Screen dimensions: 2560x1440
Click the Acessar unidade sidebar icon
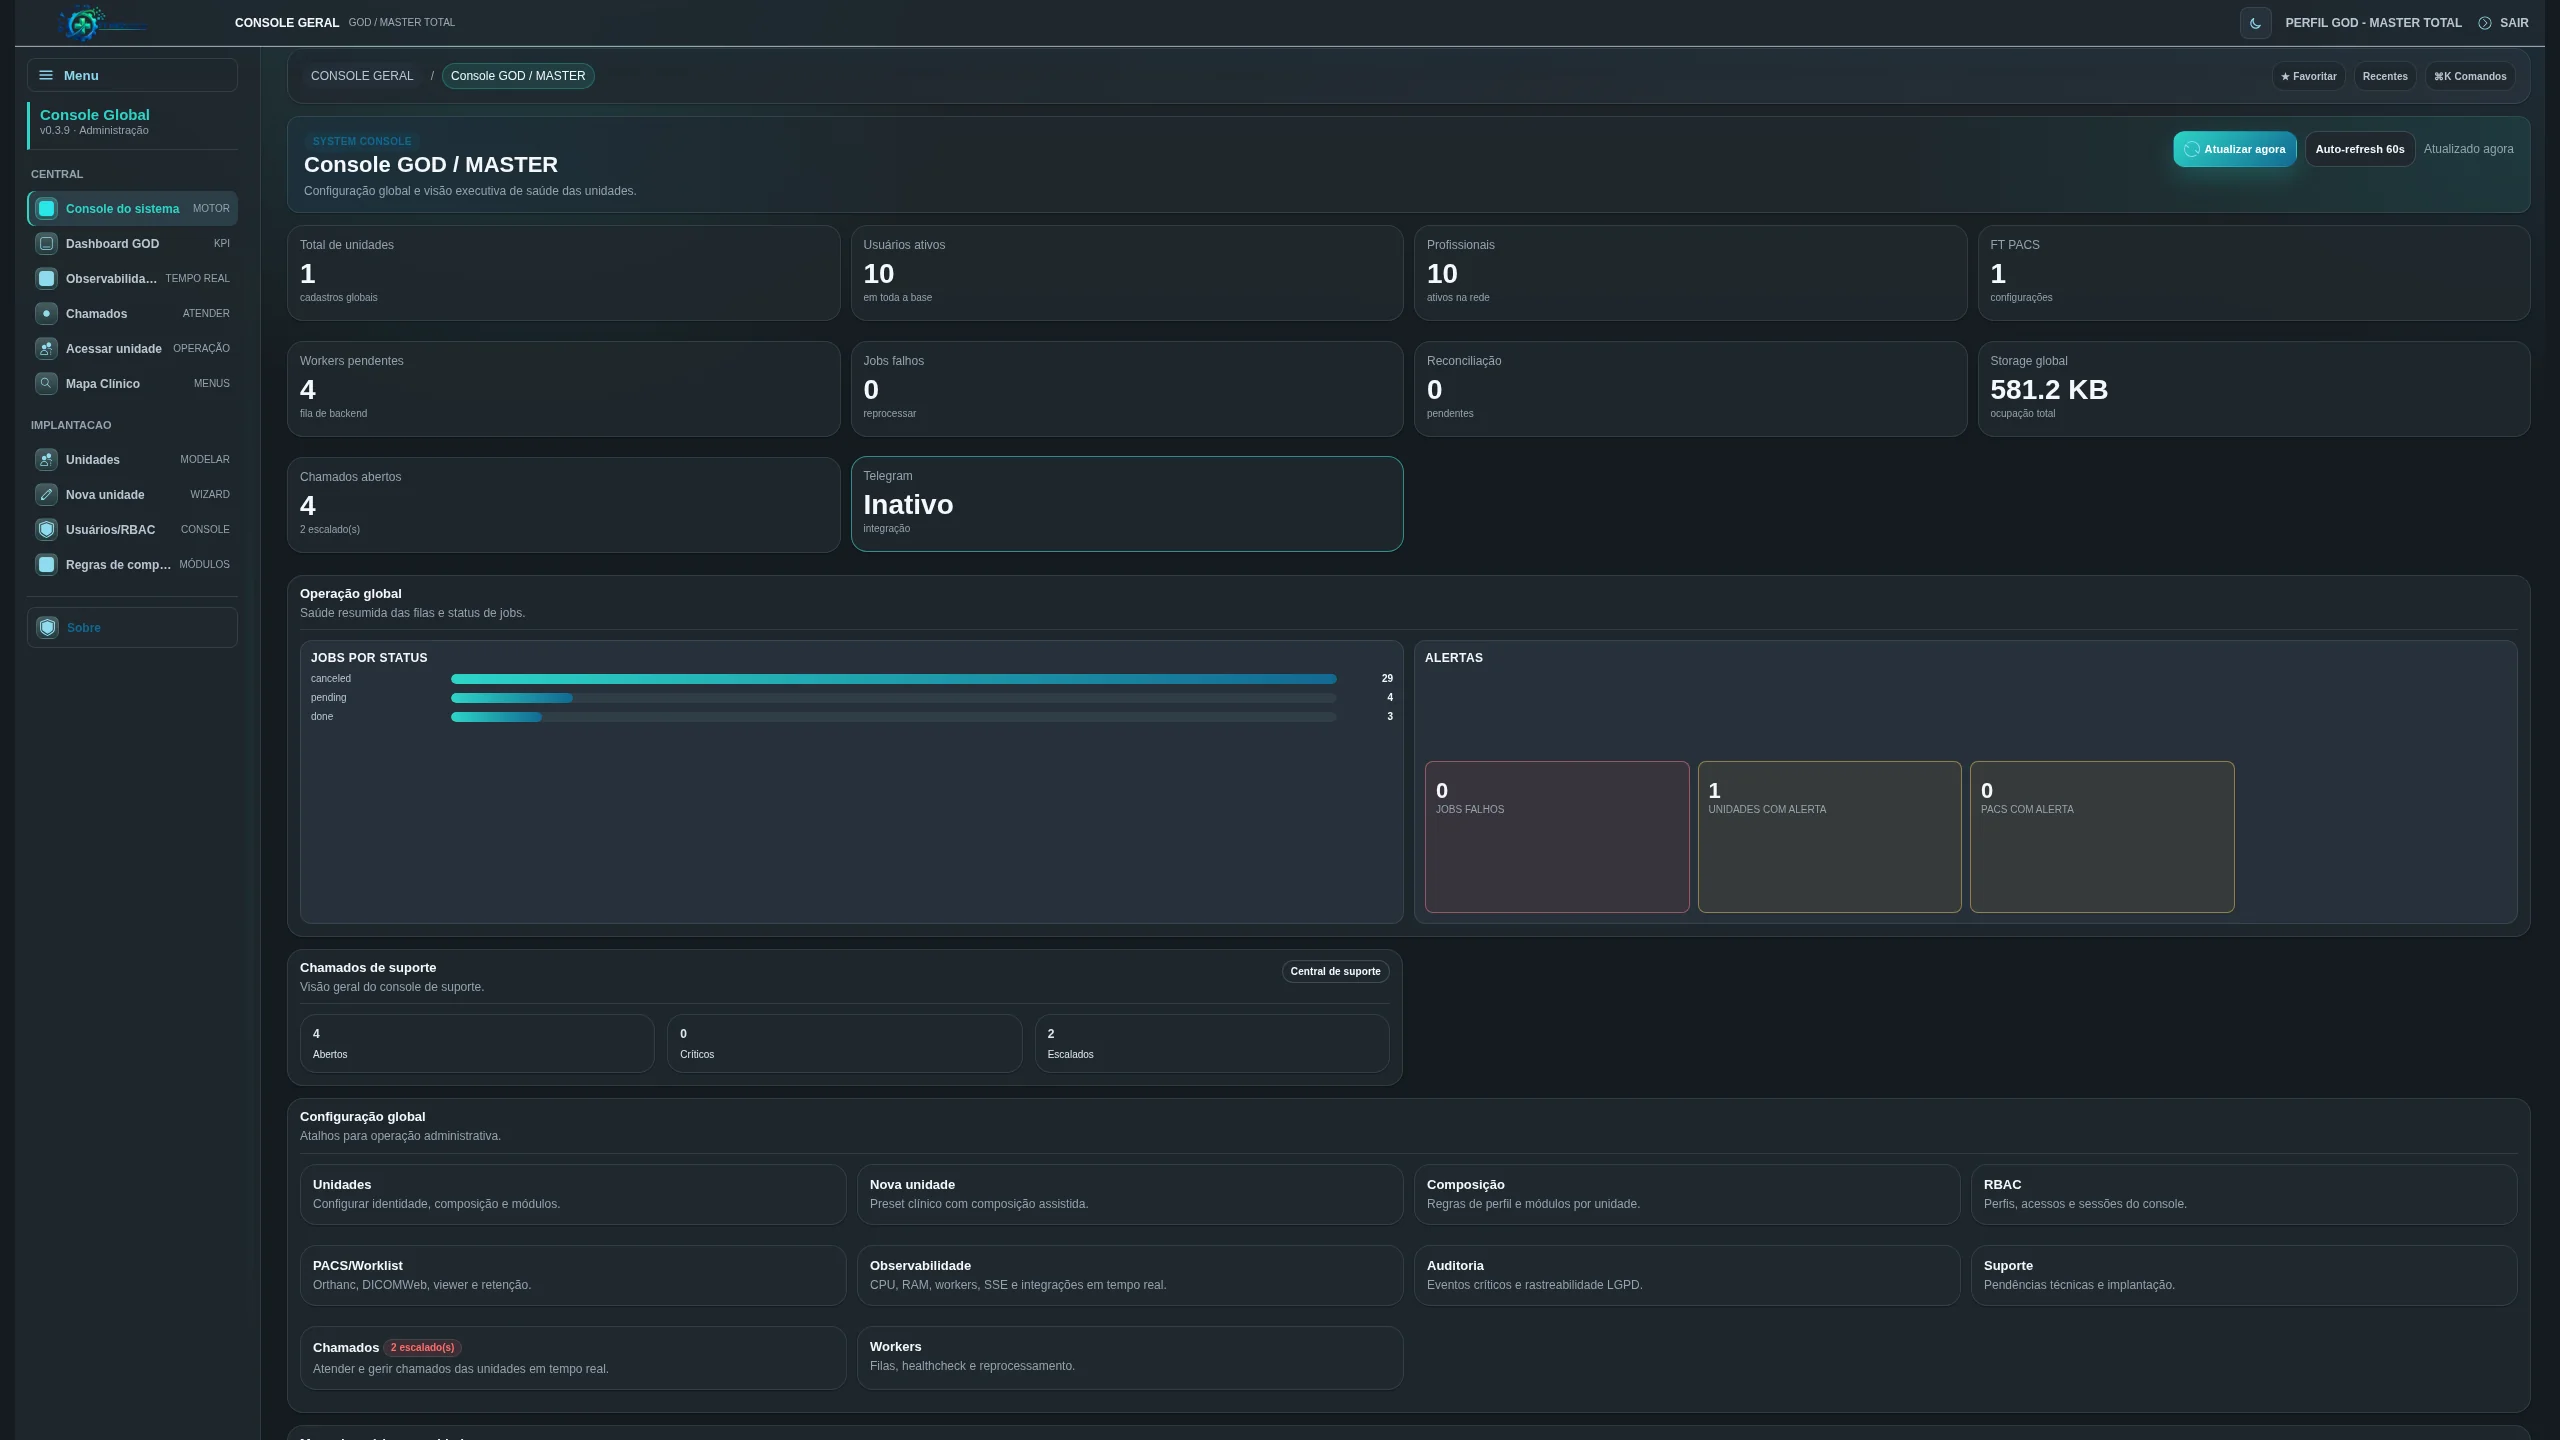(x=46, y=349)
